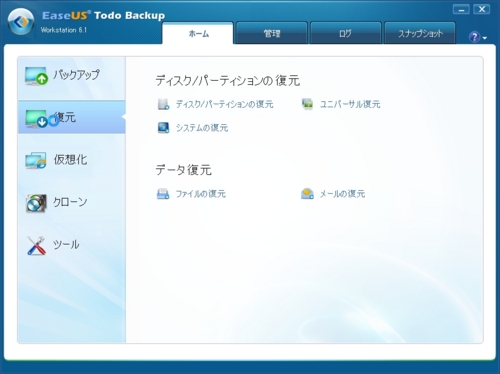Click the EaseUS Todo Backup title text
500x374 pixels.
pyautogui.click(x=103, y=15)
